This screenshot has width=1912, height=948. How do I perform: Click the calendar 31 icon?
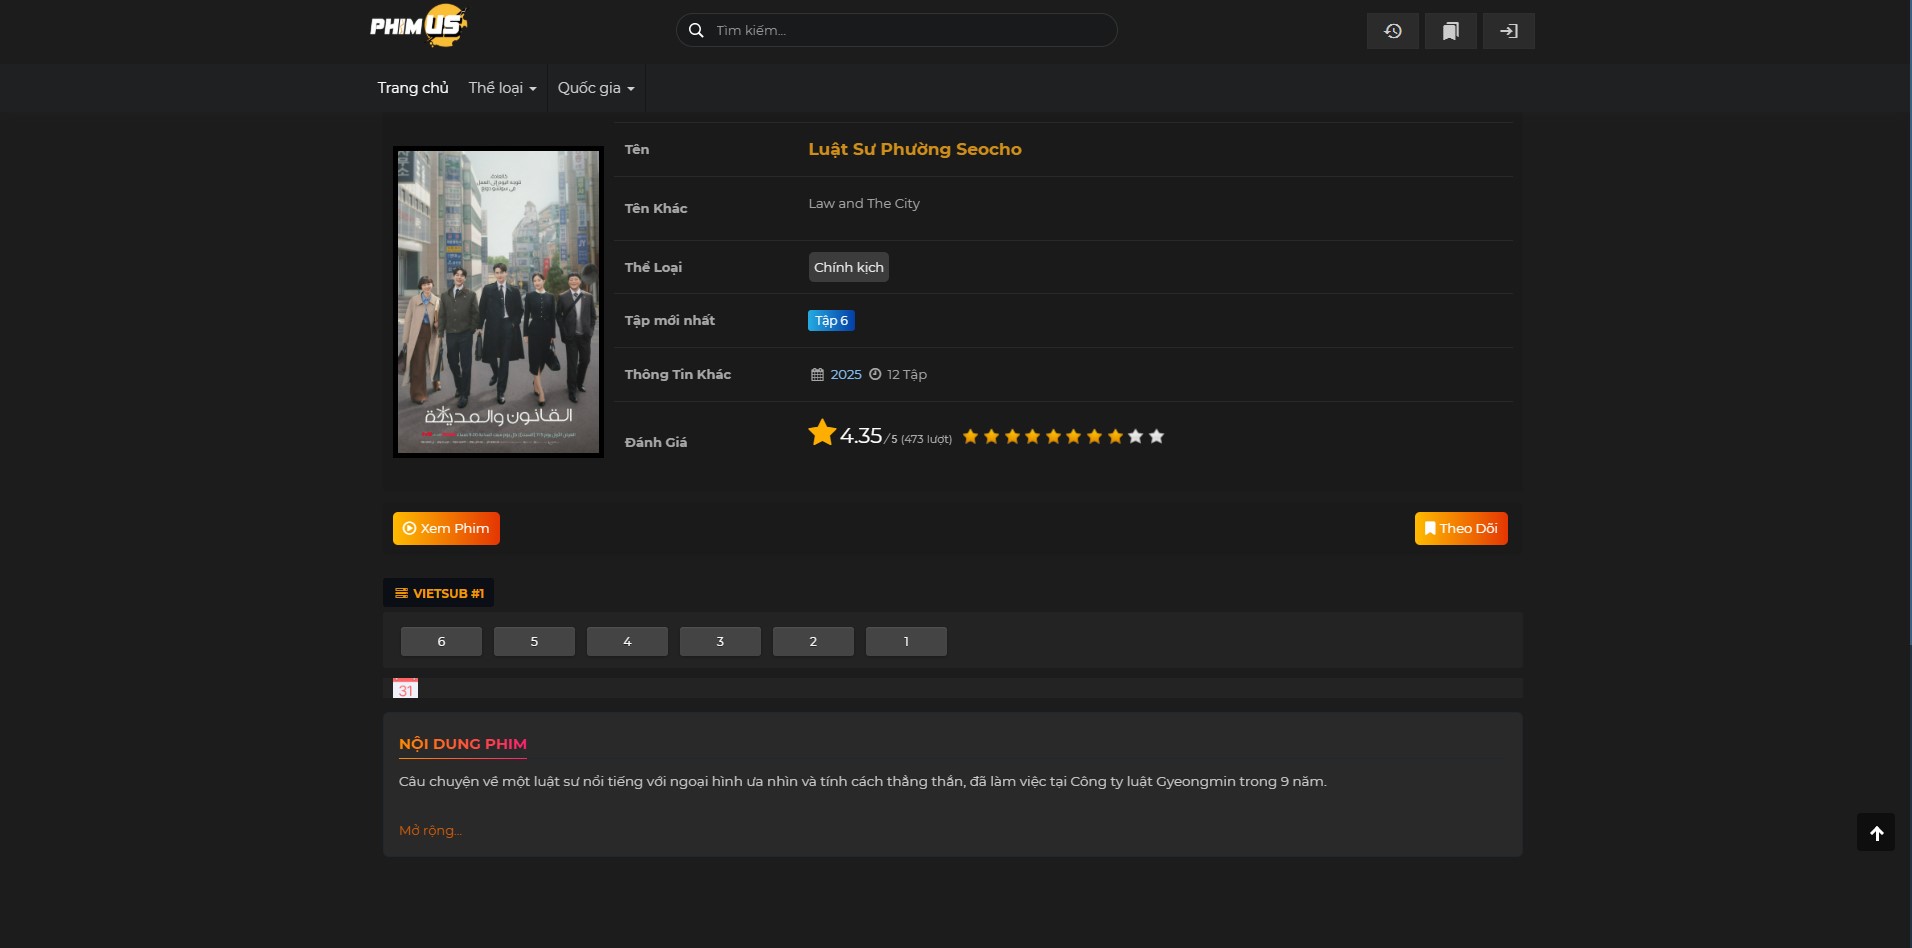(x=405, y=689)
